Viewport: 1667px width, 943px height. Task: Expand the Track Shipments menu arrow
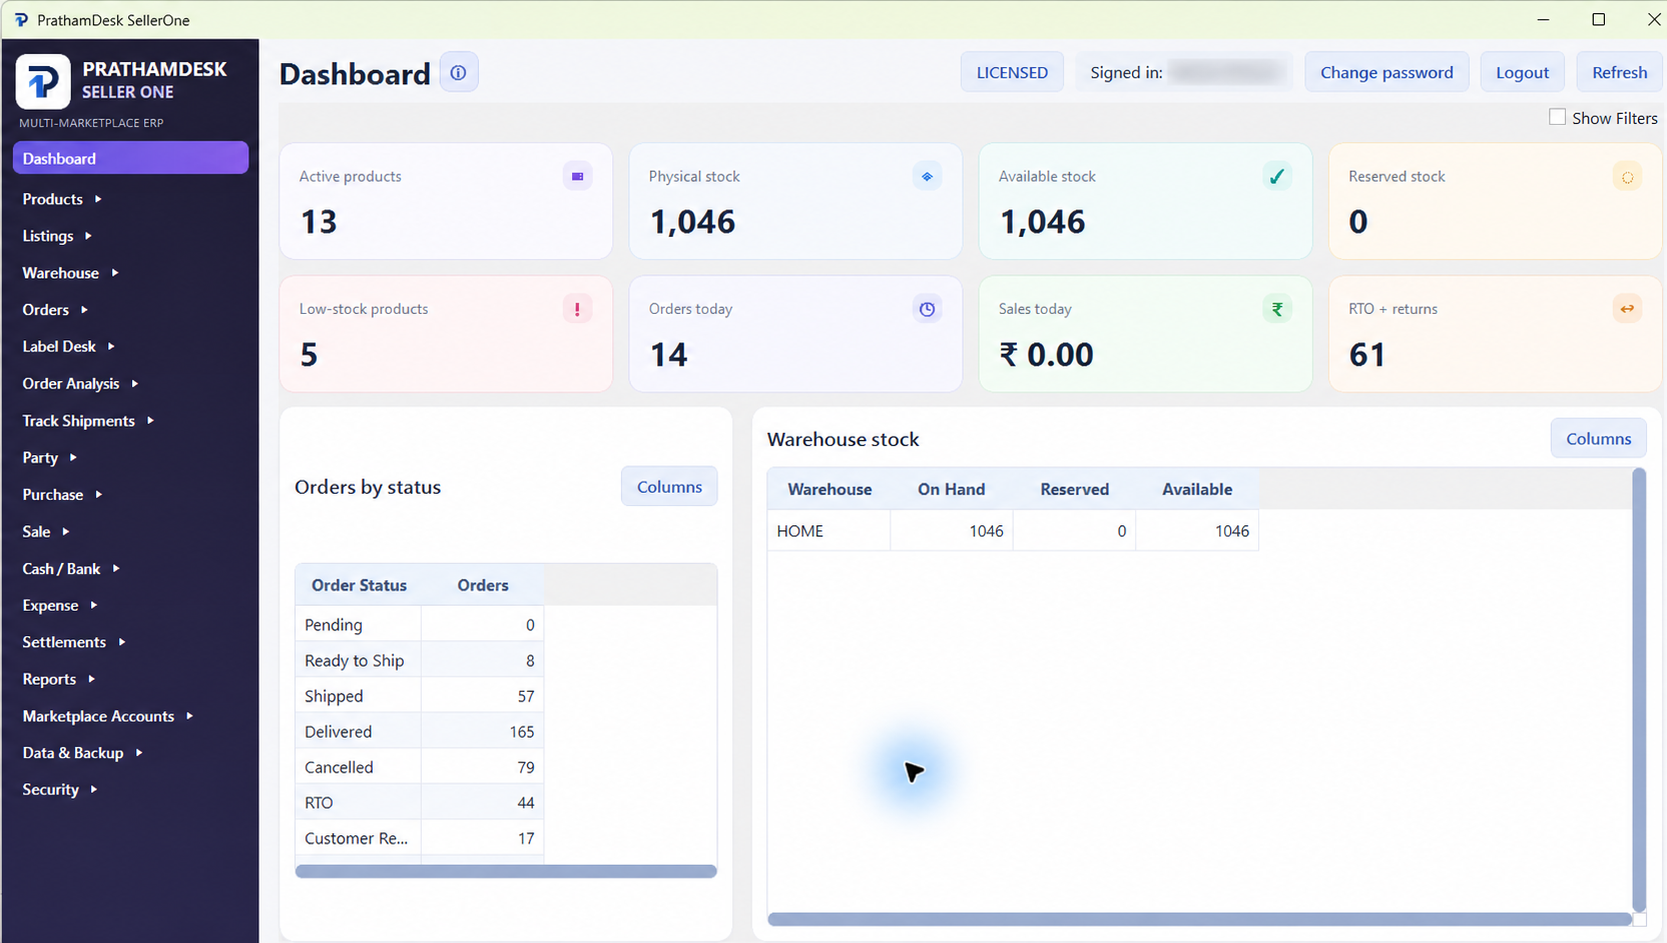[x=150, y=420]
